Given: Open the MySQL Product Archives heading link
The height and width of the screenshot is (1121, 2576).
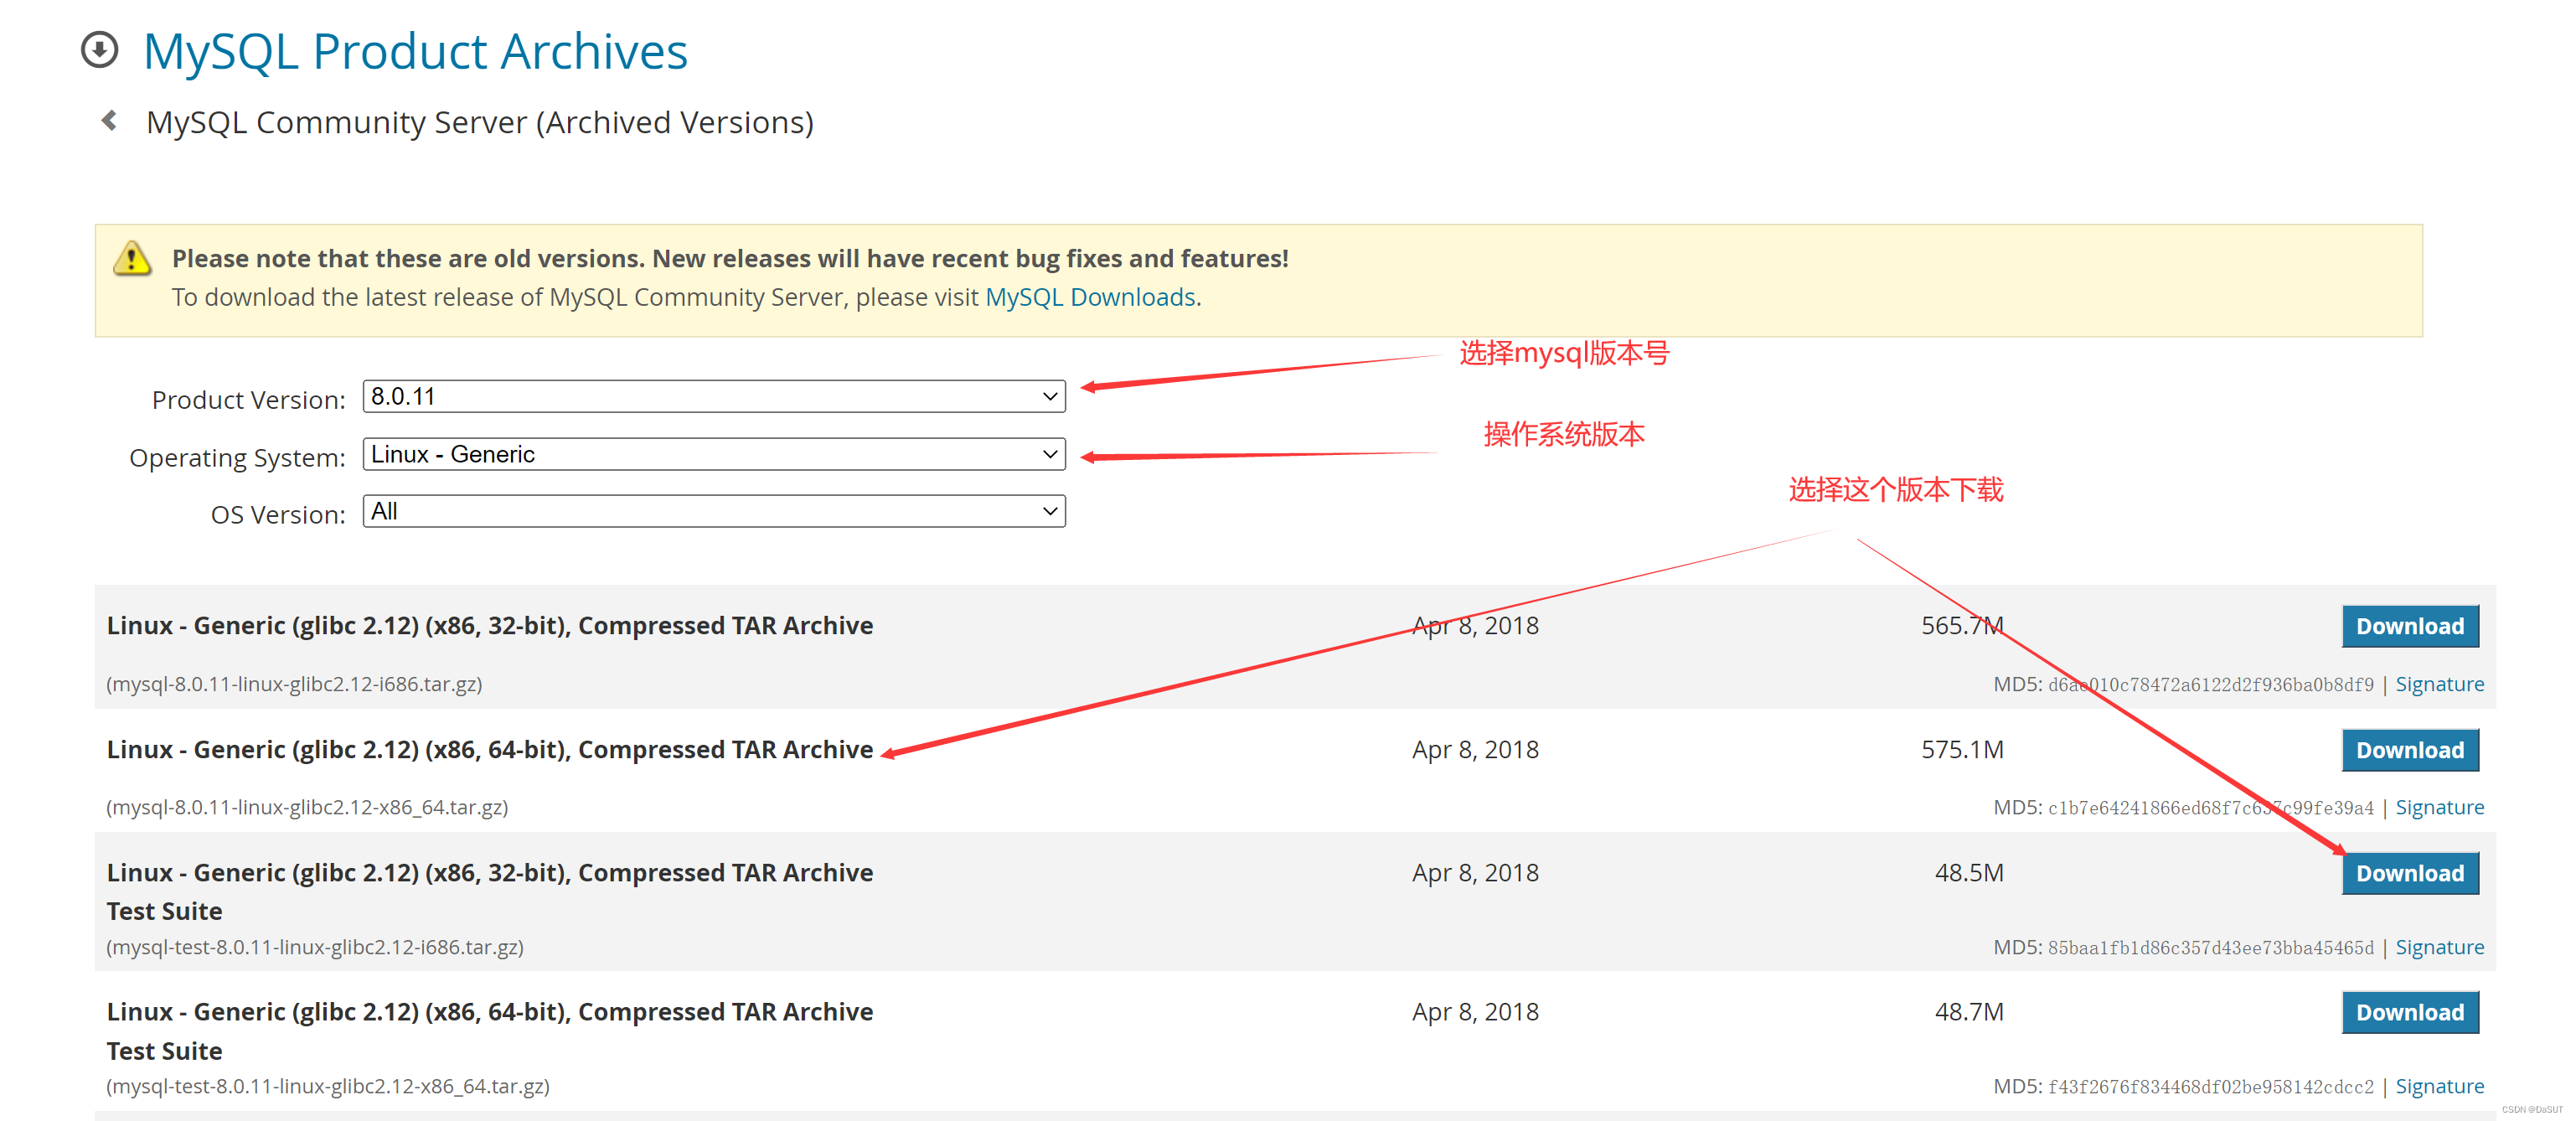Looking at the screenshot, I should (x=415, y=51).
